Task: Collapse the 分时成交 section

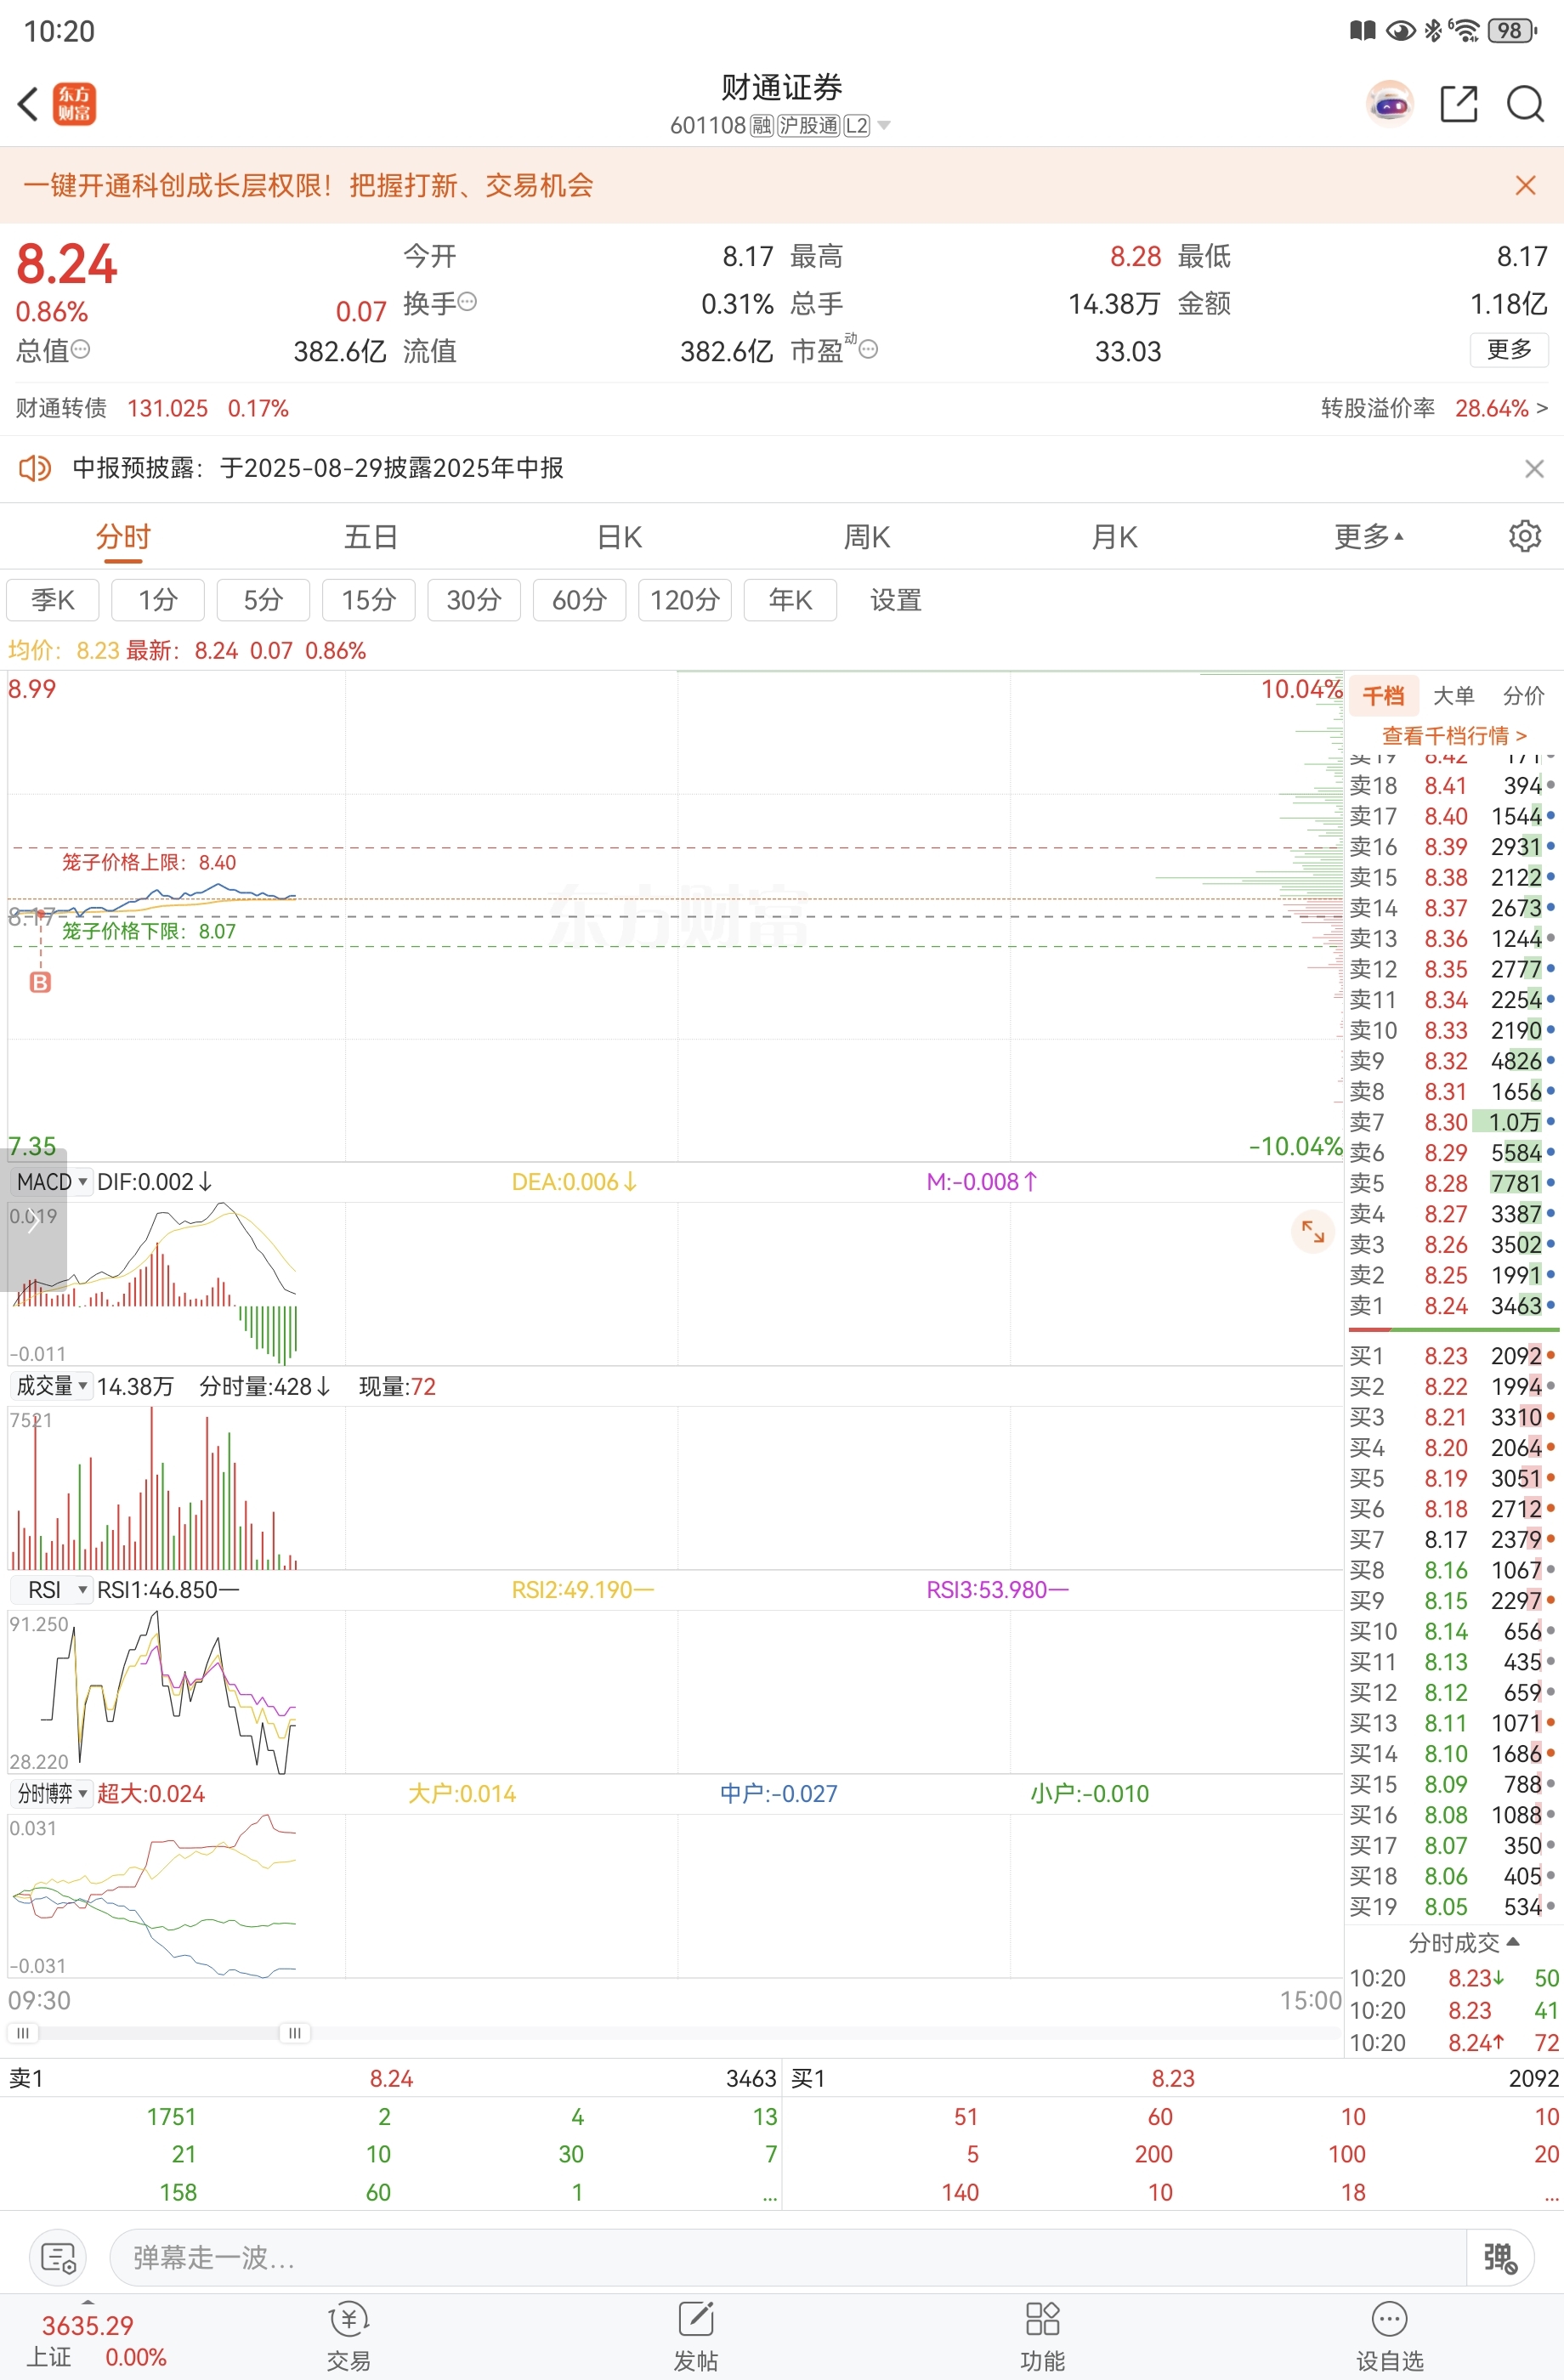Action: click(x=1463, y=1943)
